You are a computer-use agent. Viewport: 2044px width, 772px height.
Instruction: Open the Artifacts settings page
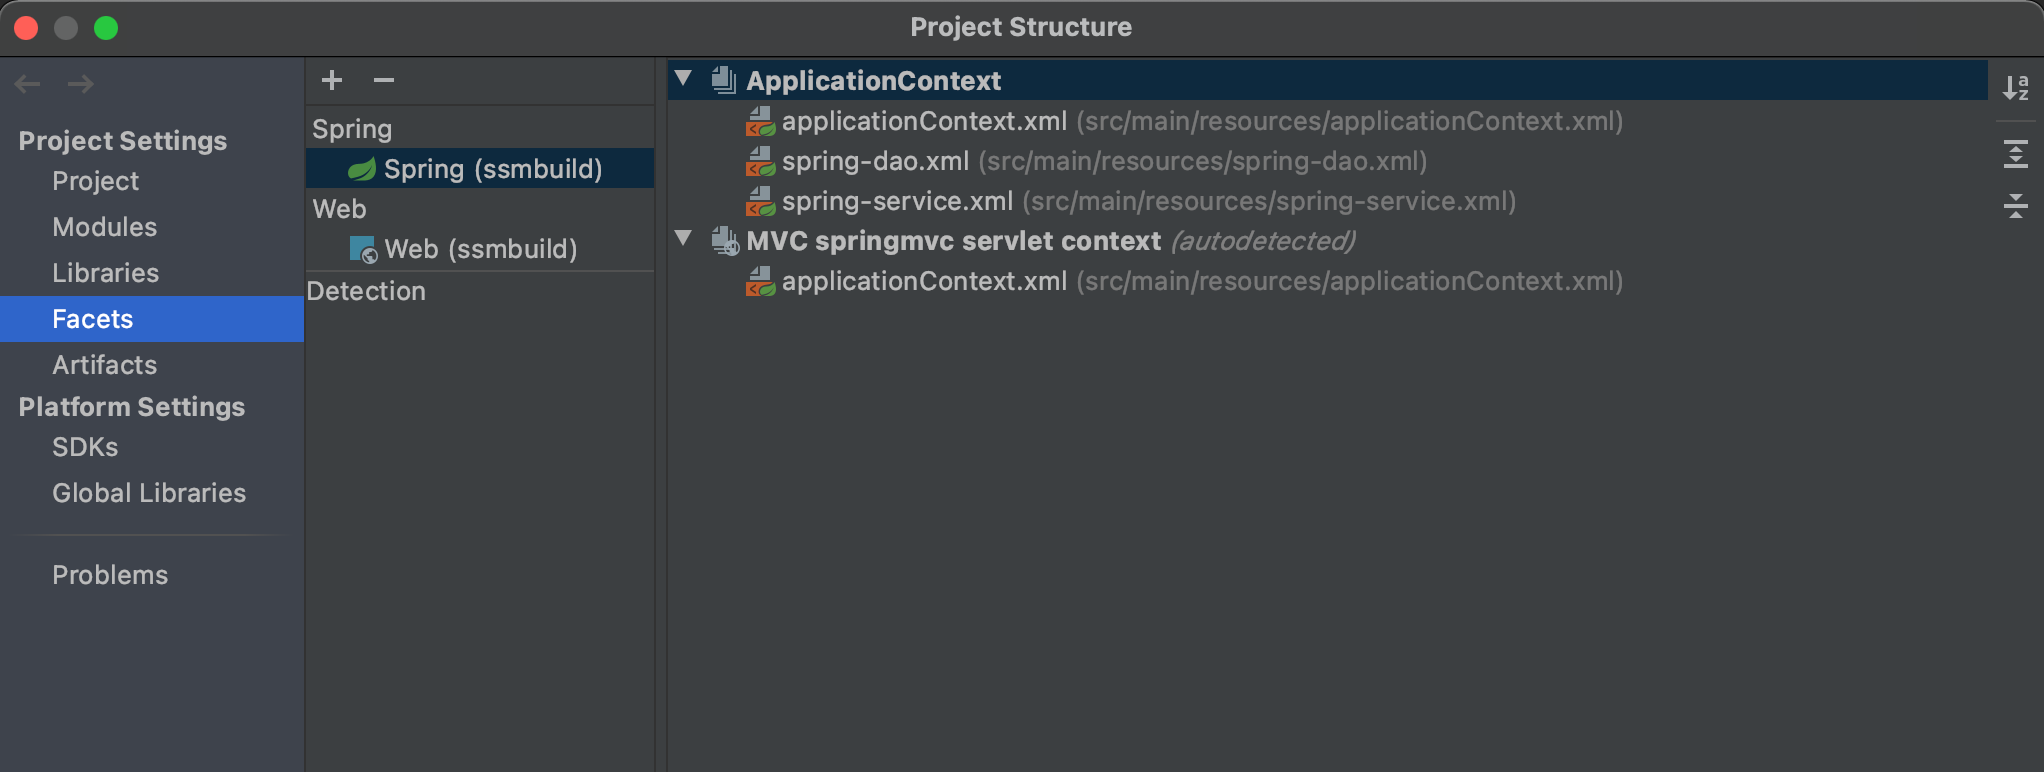[105, 365]
